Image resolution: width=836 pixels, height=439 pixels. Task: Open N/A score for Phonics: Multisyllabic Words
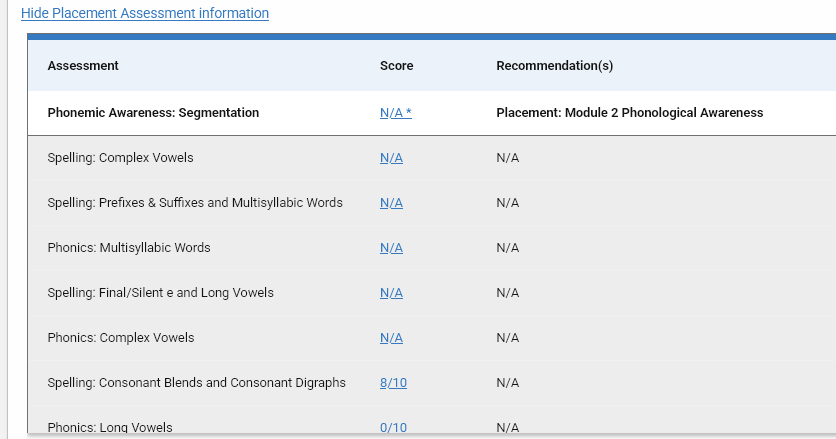tap(391, 248)
